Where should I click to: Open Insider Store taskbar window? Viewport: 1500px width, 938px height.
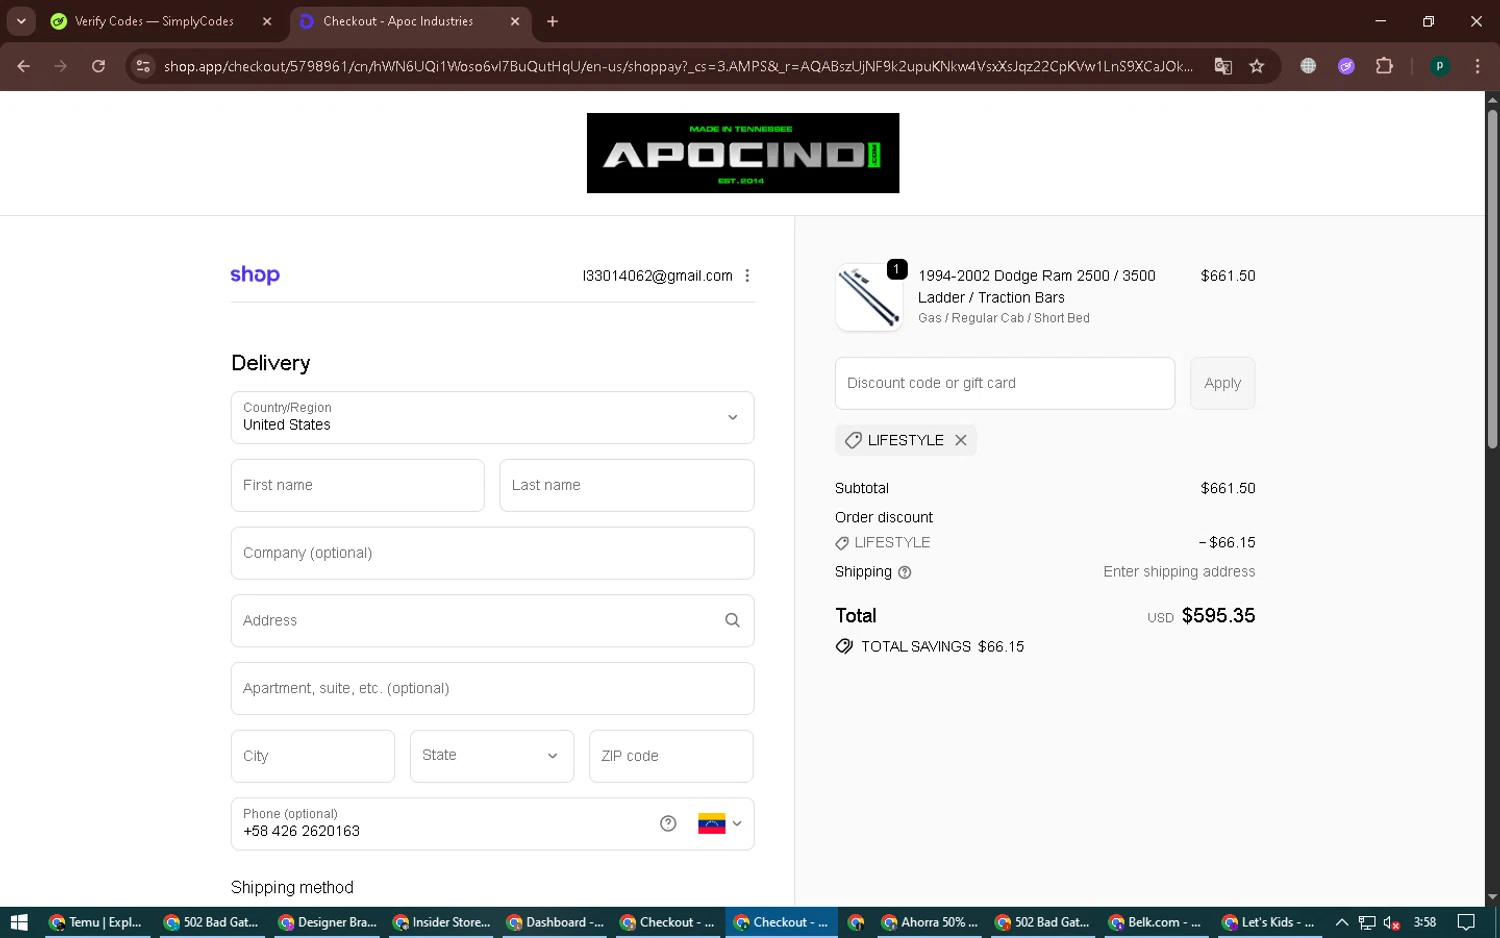[441, 922]
